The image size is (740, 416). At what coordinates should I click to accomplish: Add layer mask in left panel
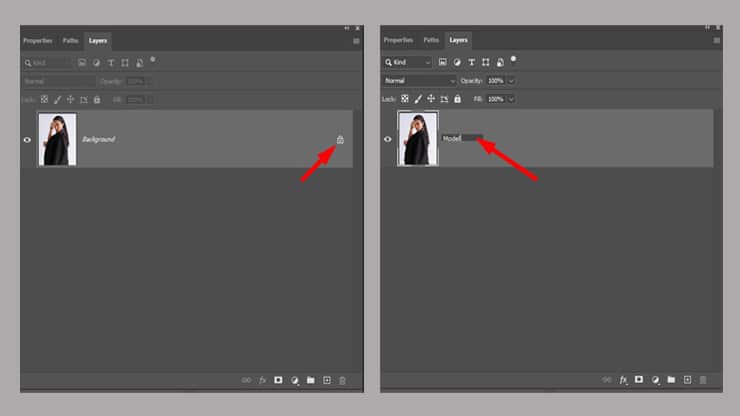278,380
